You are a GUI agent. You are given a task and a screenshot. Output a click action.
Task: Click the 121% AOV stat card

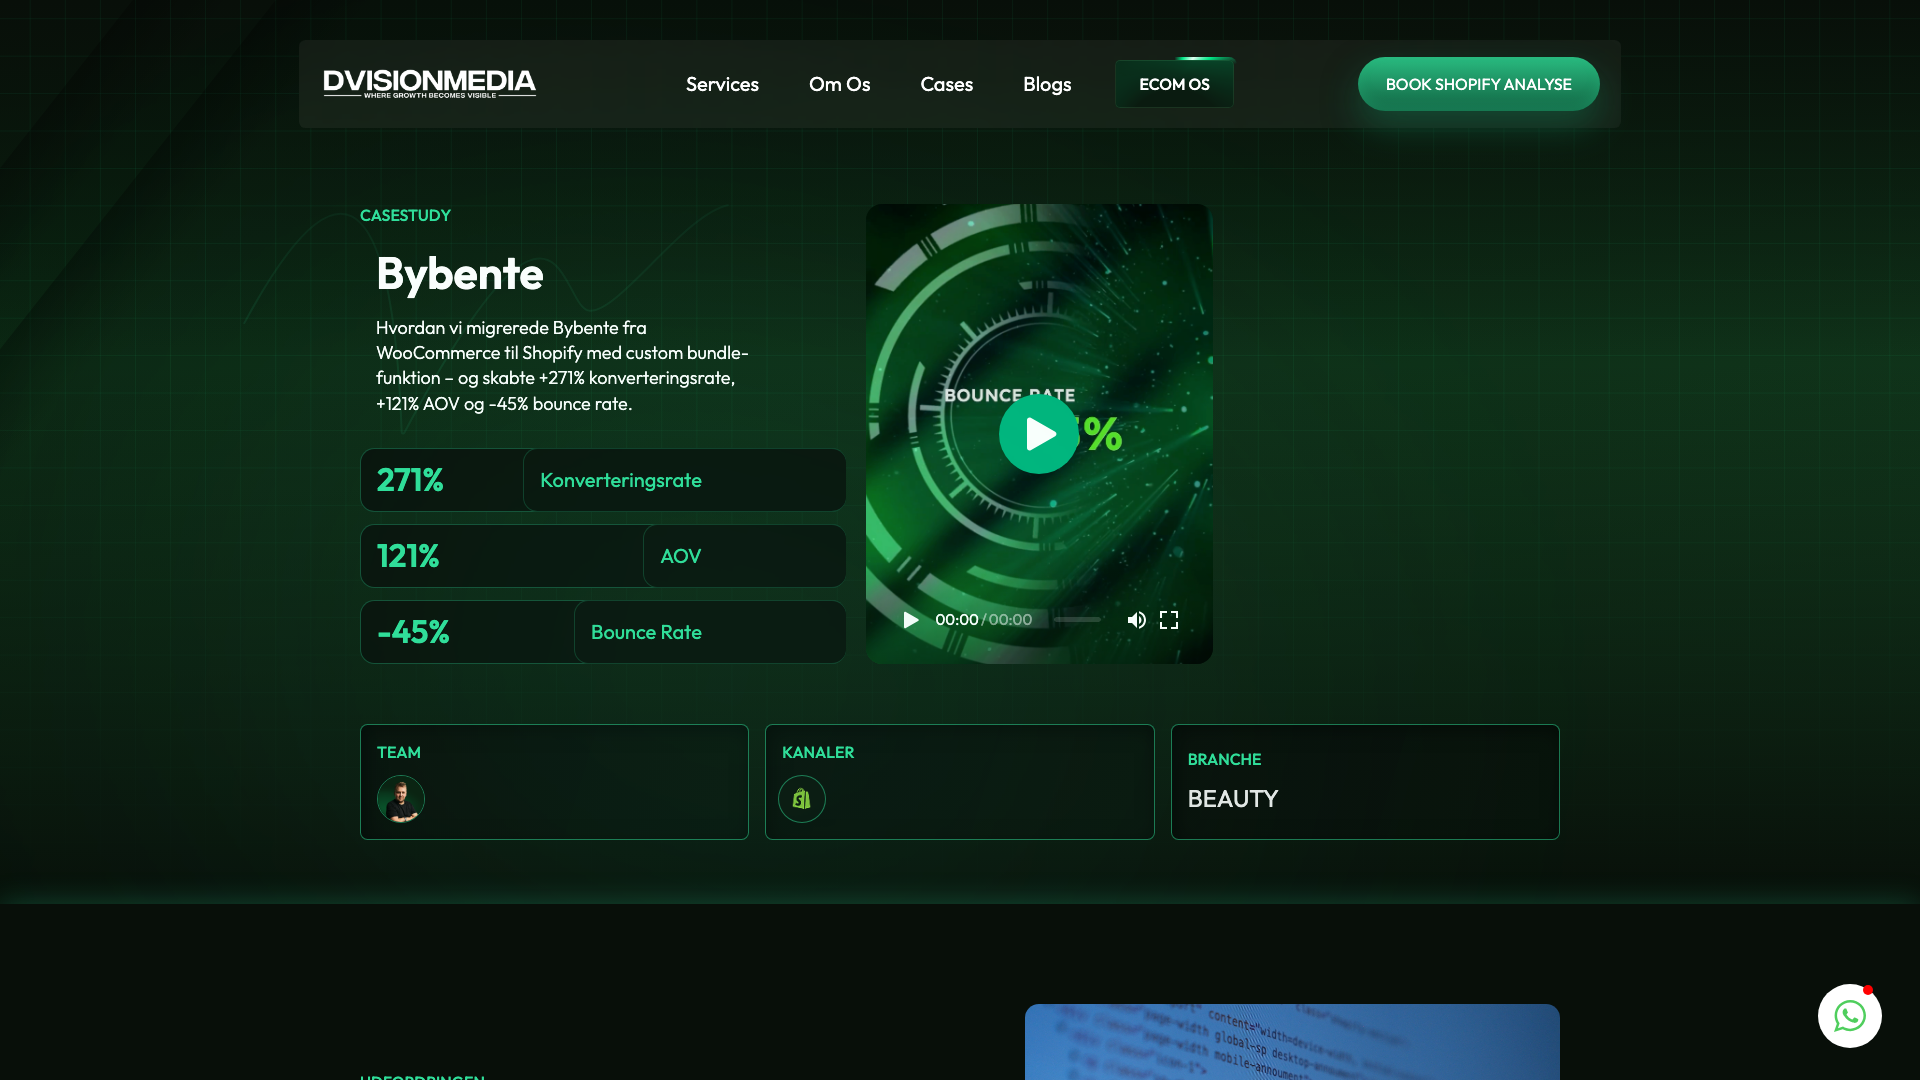(603, 556)
